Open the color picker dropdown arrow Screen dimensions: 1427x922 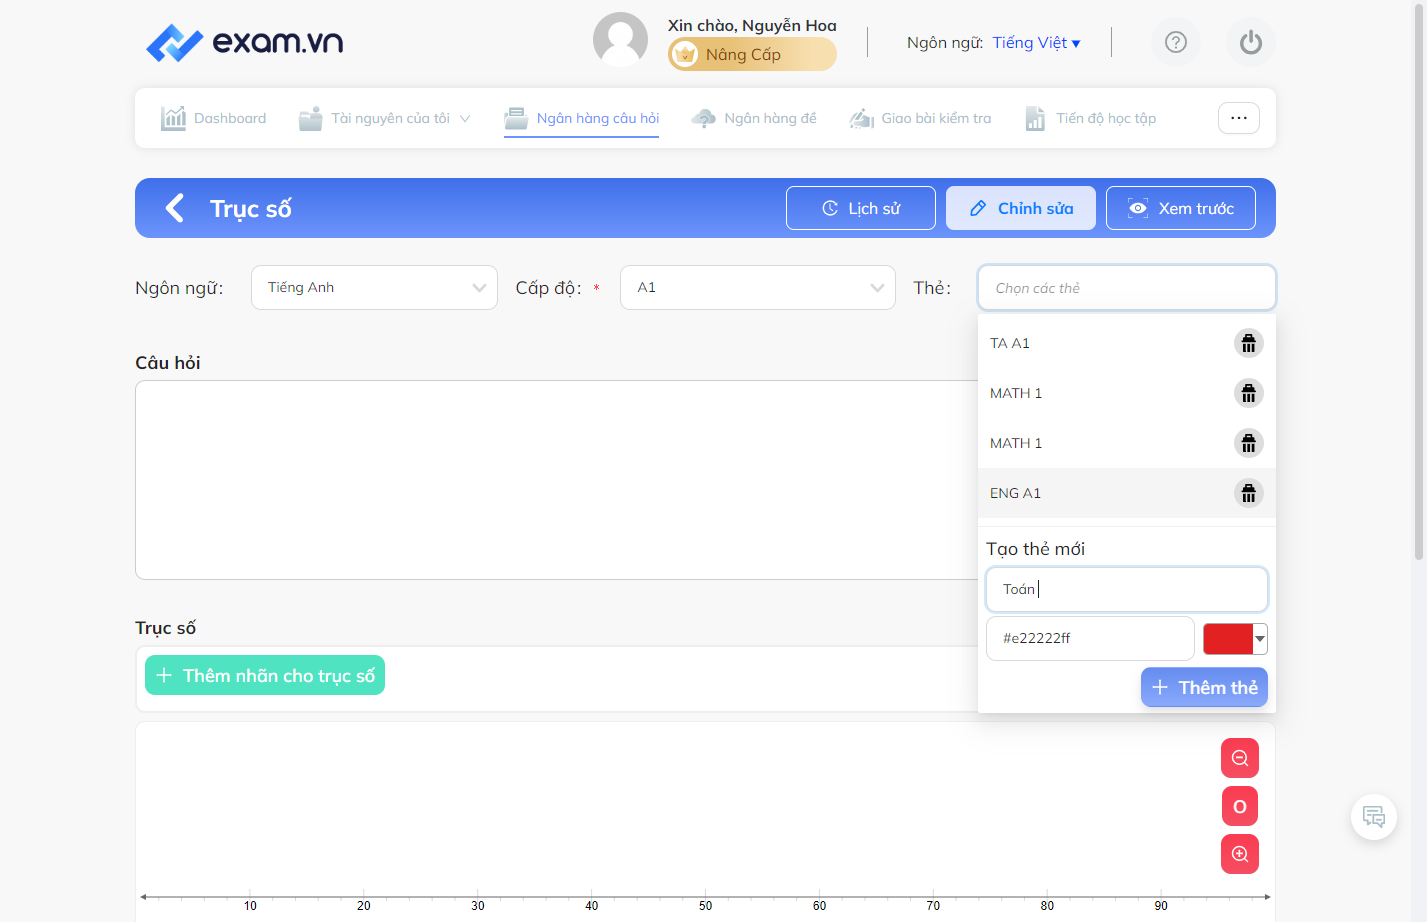1260,639
